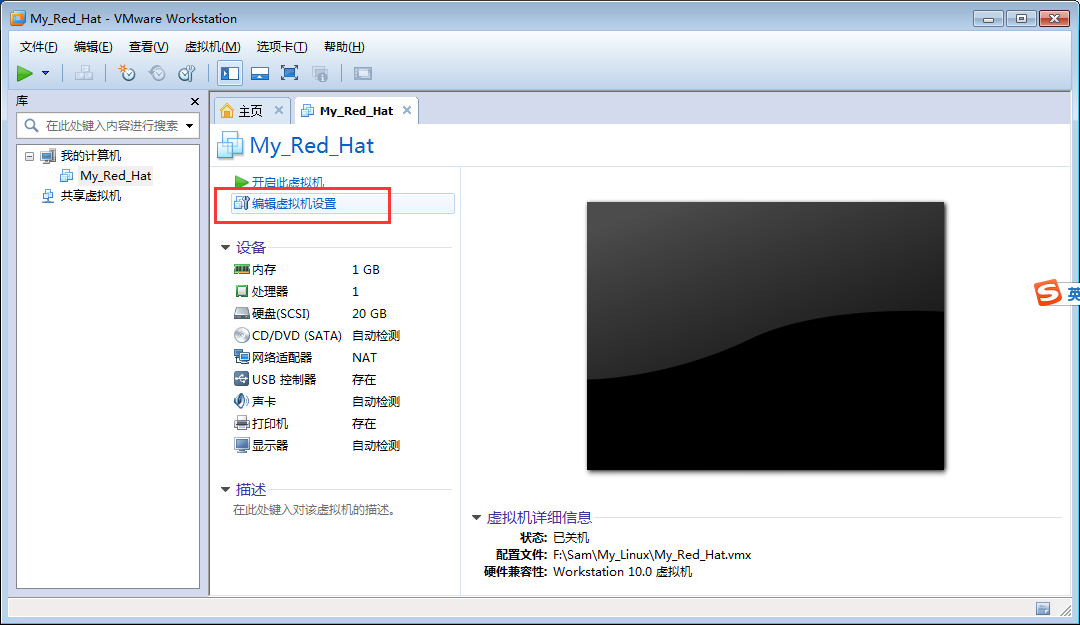Click the 声卡 sound card icon
The width and height of the screenshot is (1080, 625).
tap(241, 401)
